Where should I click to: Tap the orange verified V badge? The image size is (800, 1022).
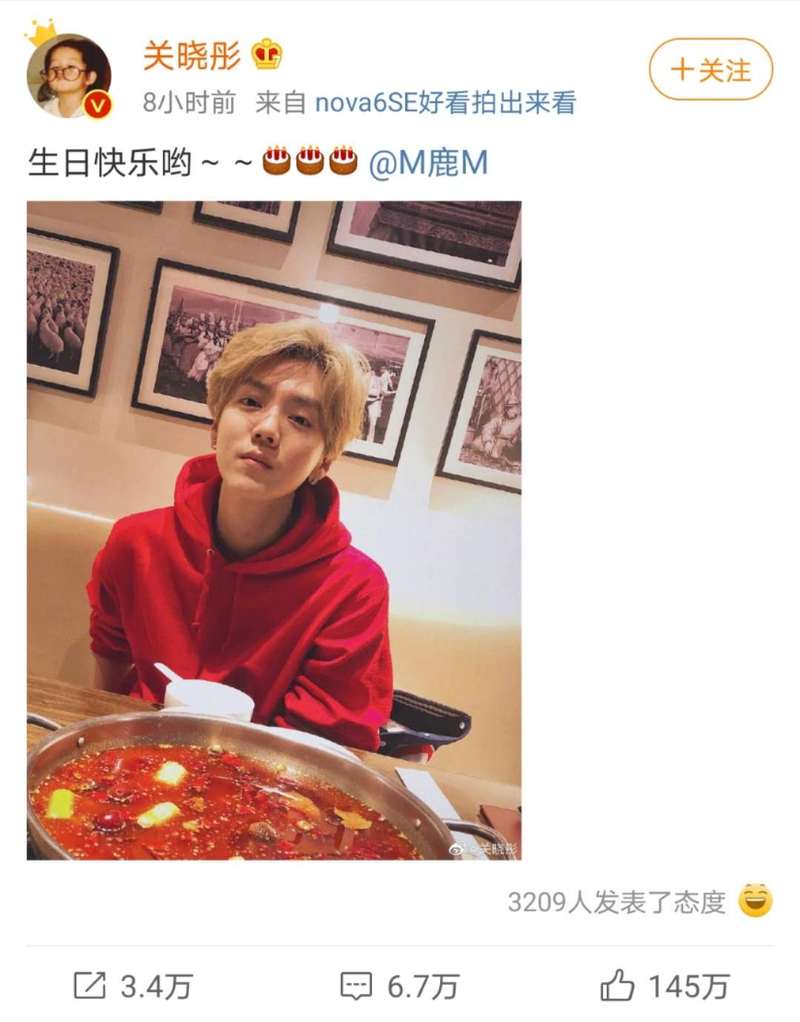[x=99, y=105]
